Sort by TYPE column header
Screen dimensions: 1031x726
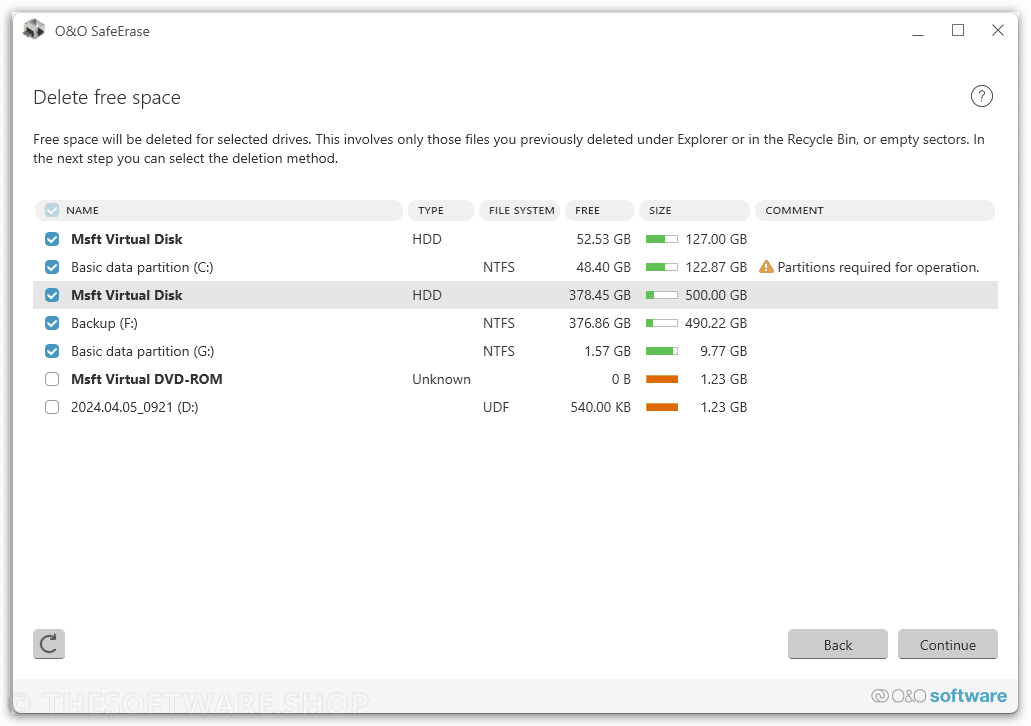(x=441, y=210)
